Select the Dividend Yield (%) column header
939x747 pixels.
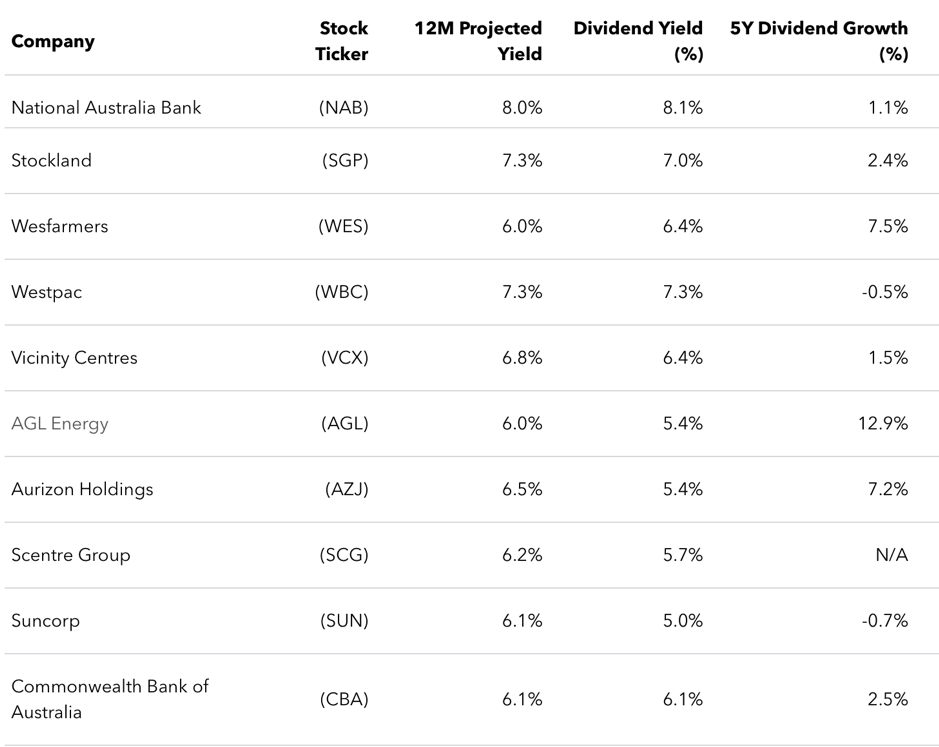click(638, 41)
